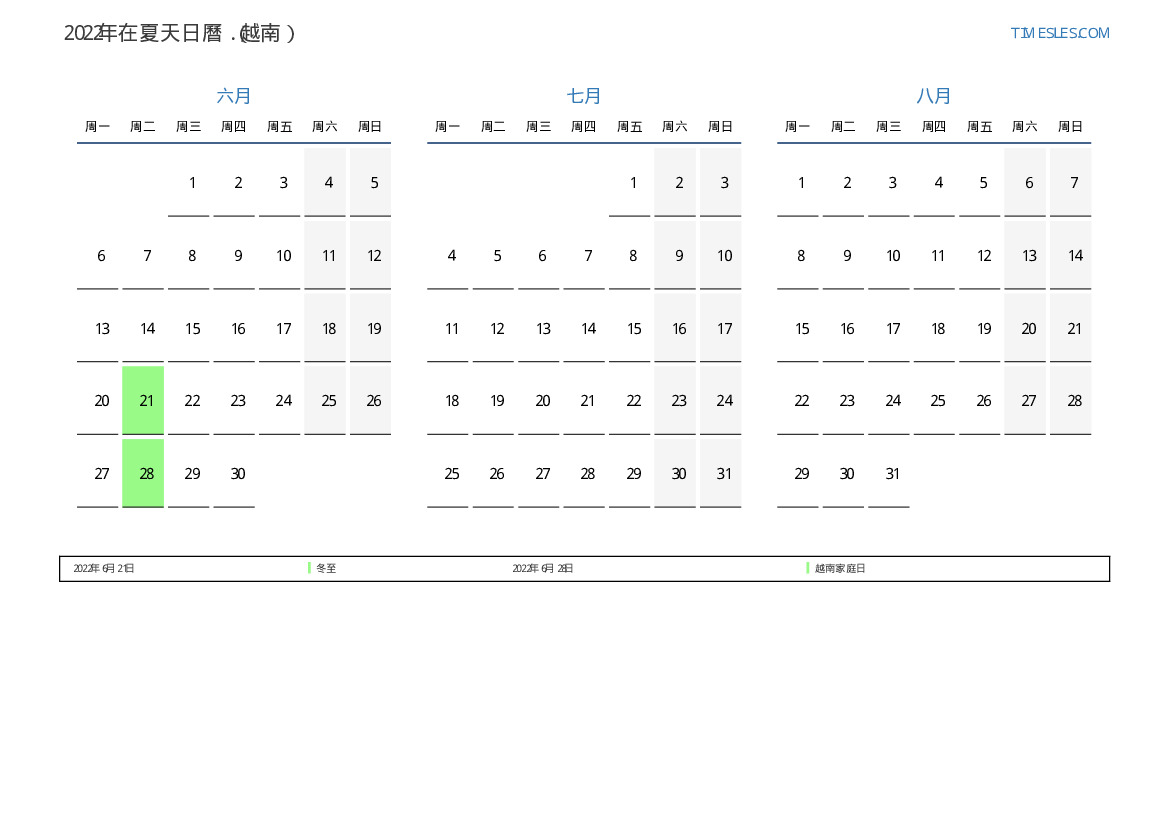Select August 31 on Wednesday
1169x827 pixels.
tap(889, 474)
